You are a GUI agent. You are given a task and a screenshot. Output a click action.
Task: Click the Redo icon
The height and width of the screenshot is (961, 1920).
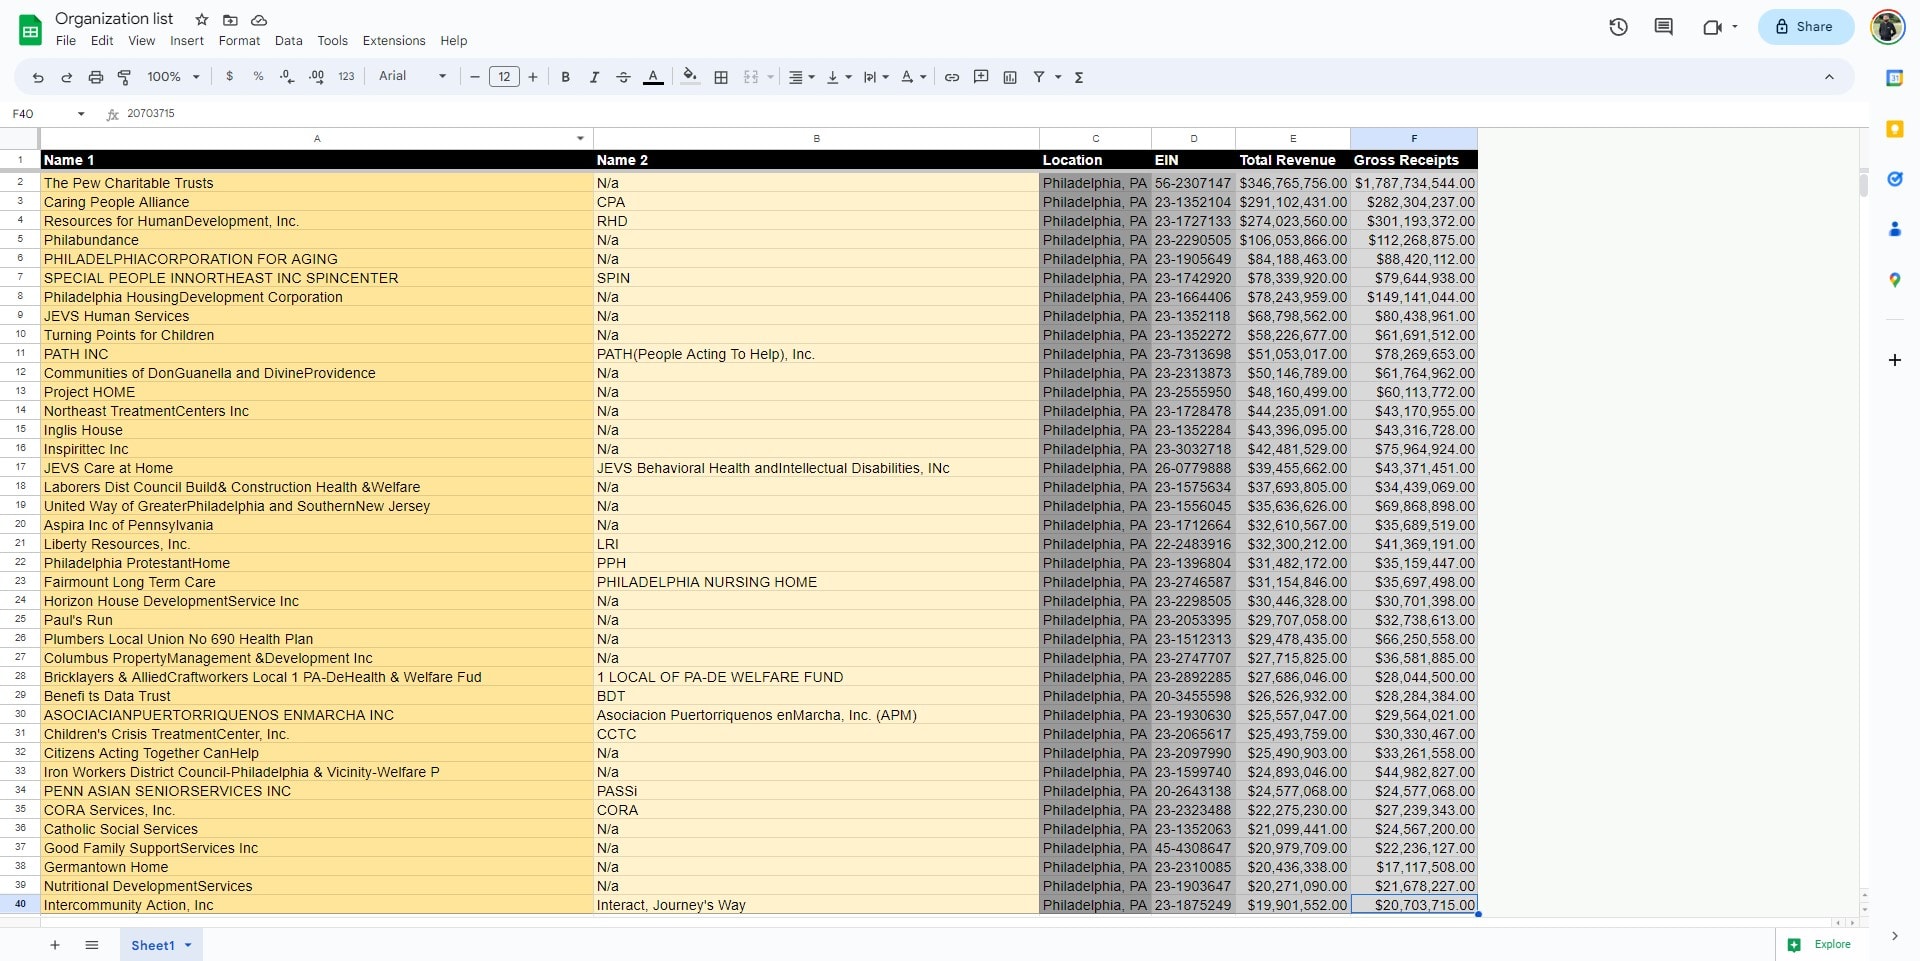67,77
